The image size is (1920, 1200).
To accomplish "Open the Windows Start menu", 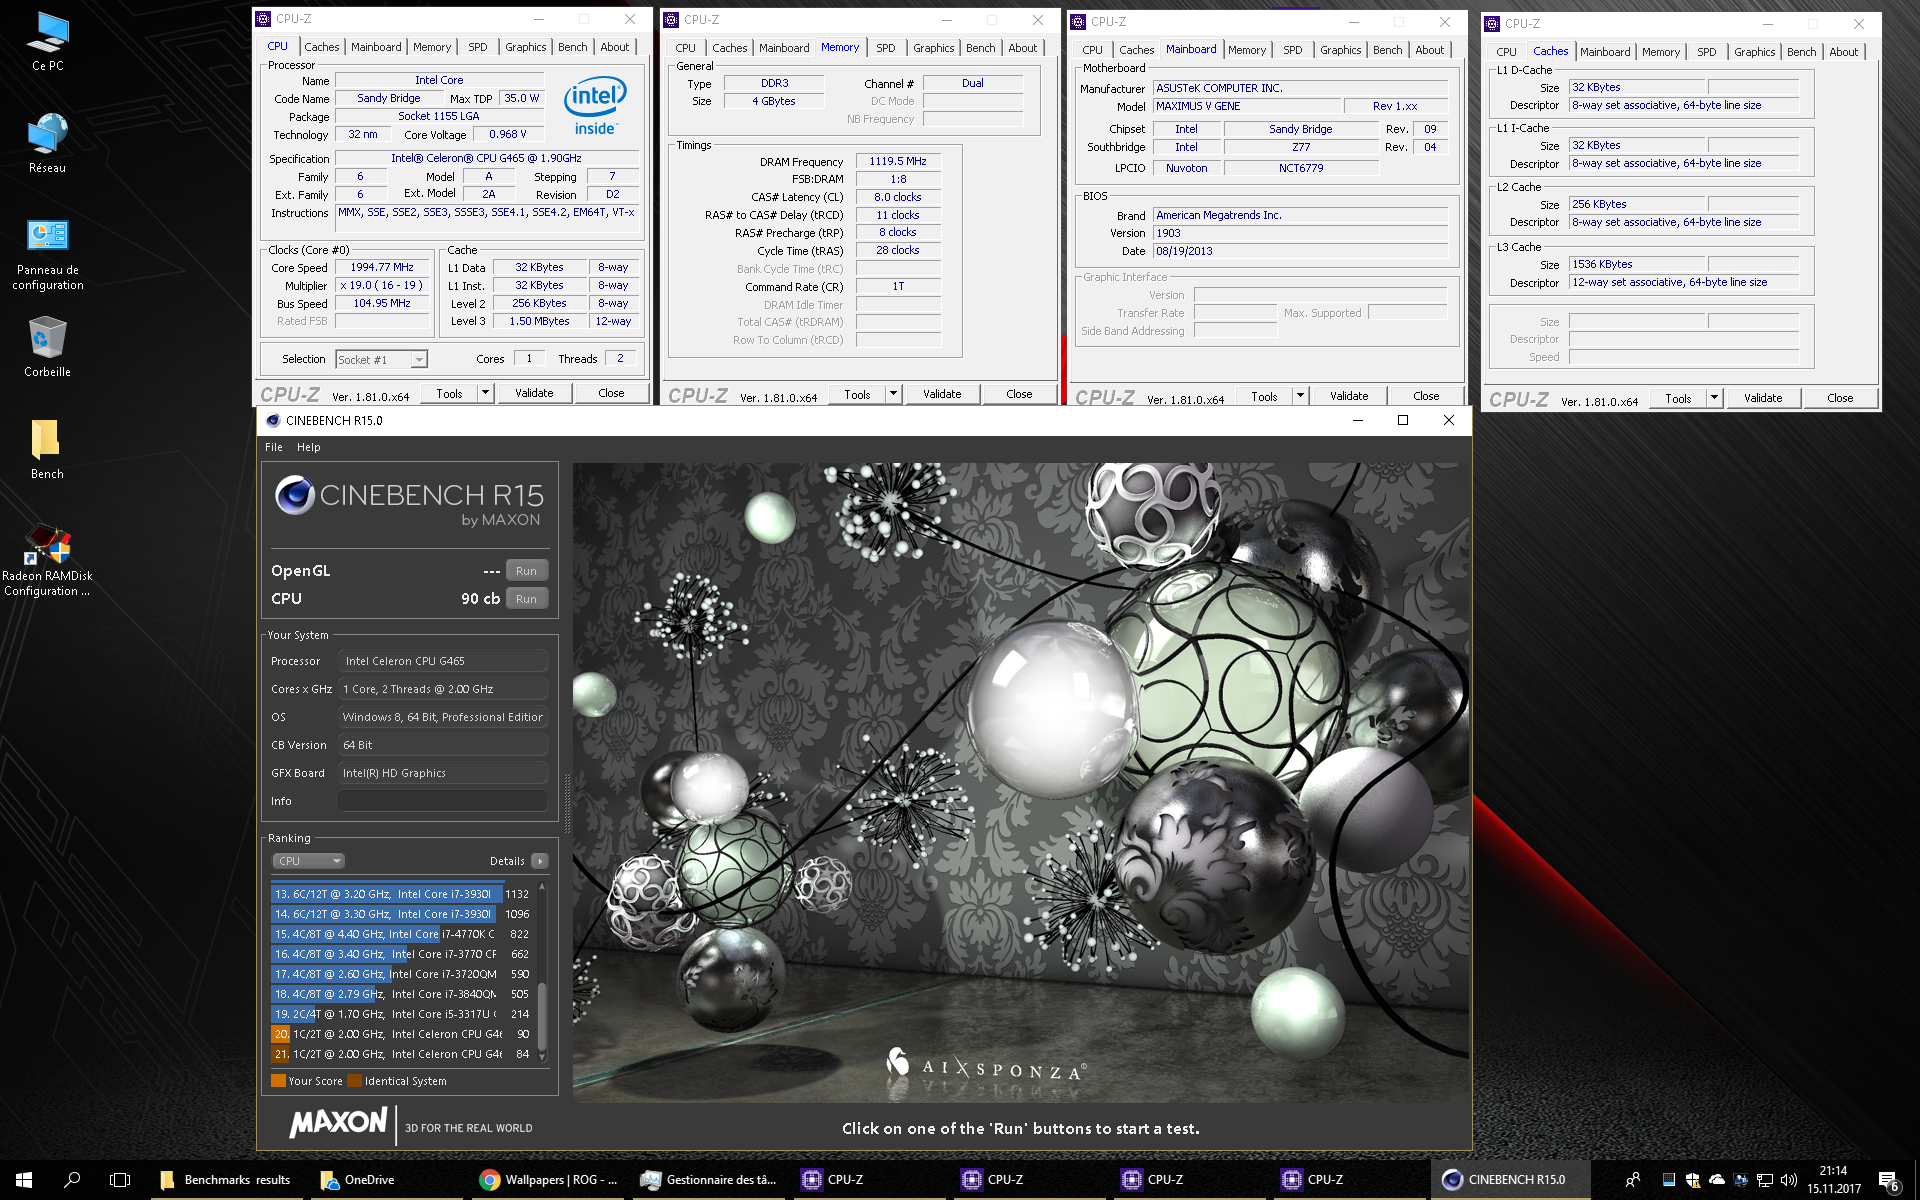I will (x=24, y=1180).
